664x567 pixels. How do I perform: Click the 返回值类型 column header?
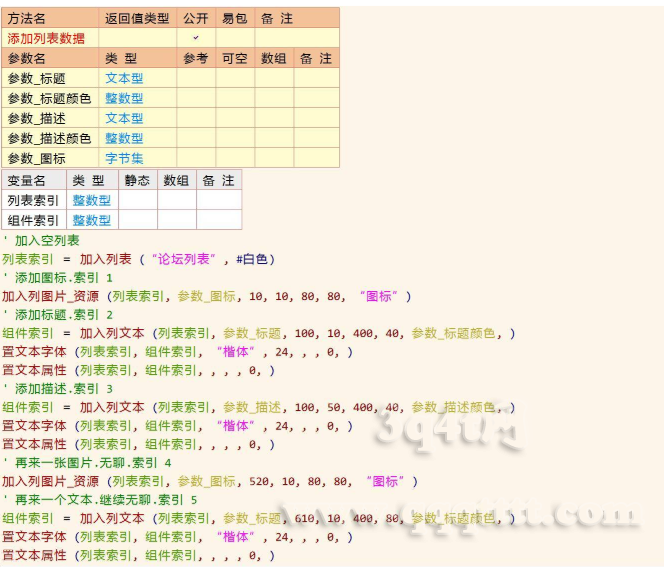[138, 18]
